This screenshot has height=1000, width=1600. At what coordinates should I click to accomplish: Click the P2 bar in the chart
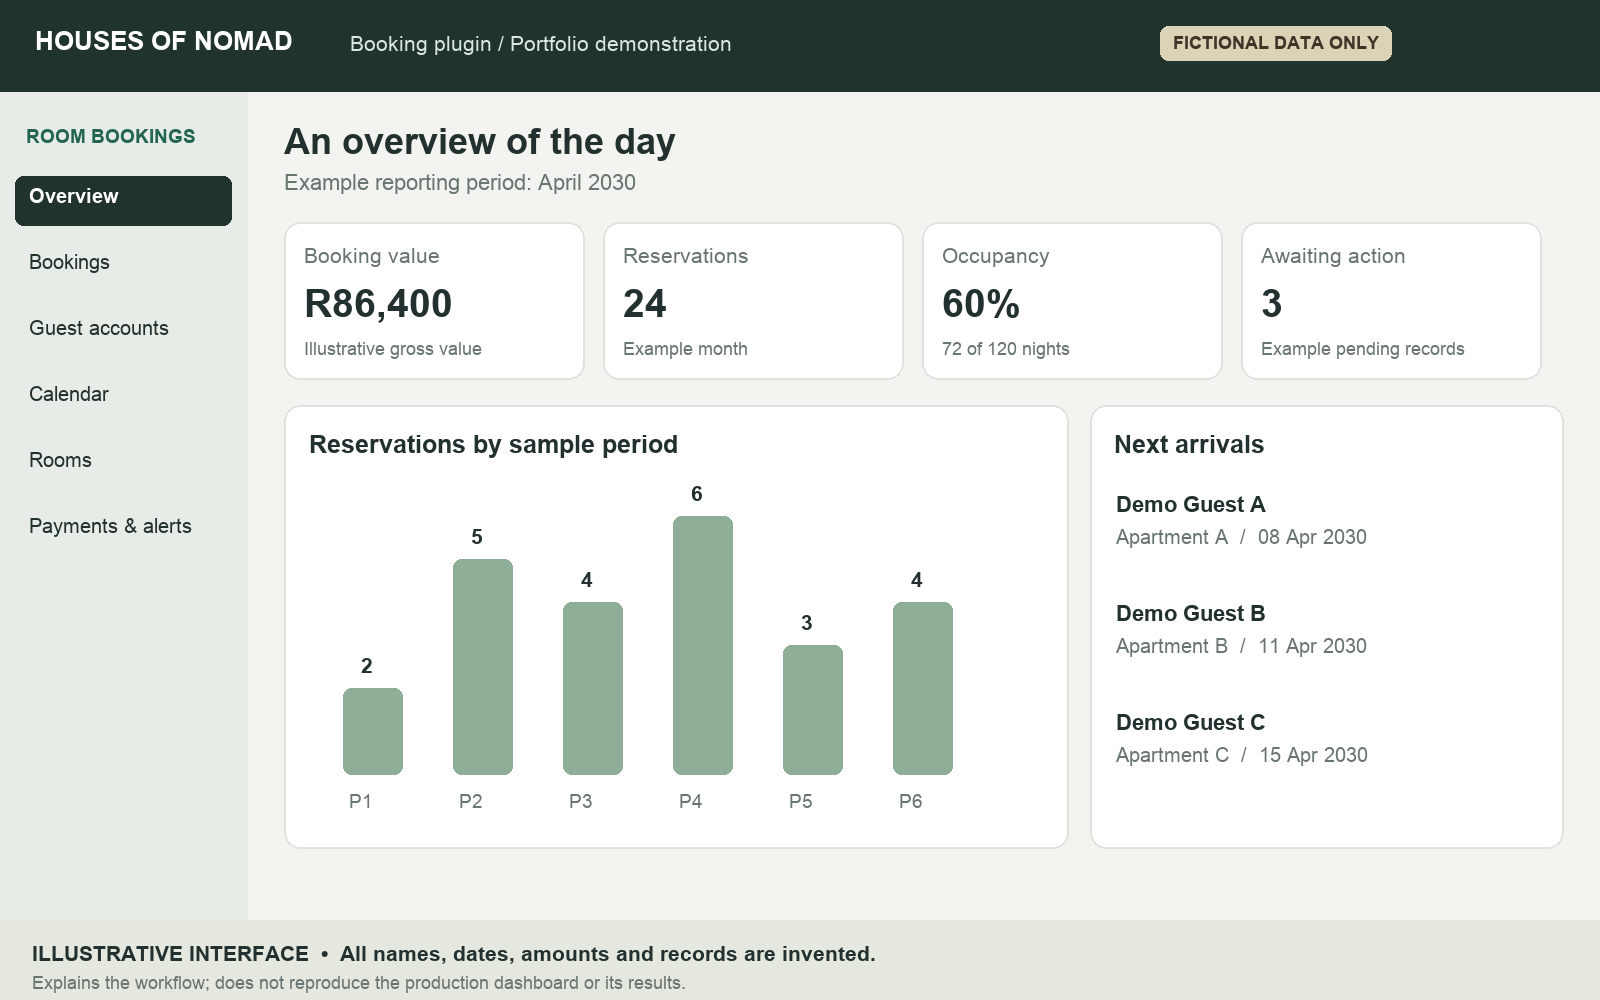click(x=483, y=667)
